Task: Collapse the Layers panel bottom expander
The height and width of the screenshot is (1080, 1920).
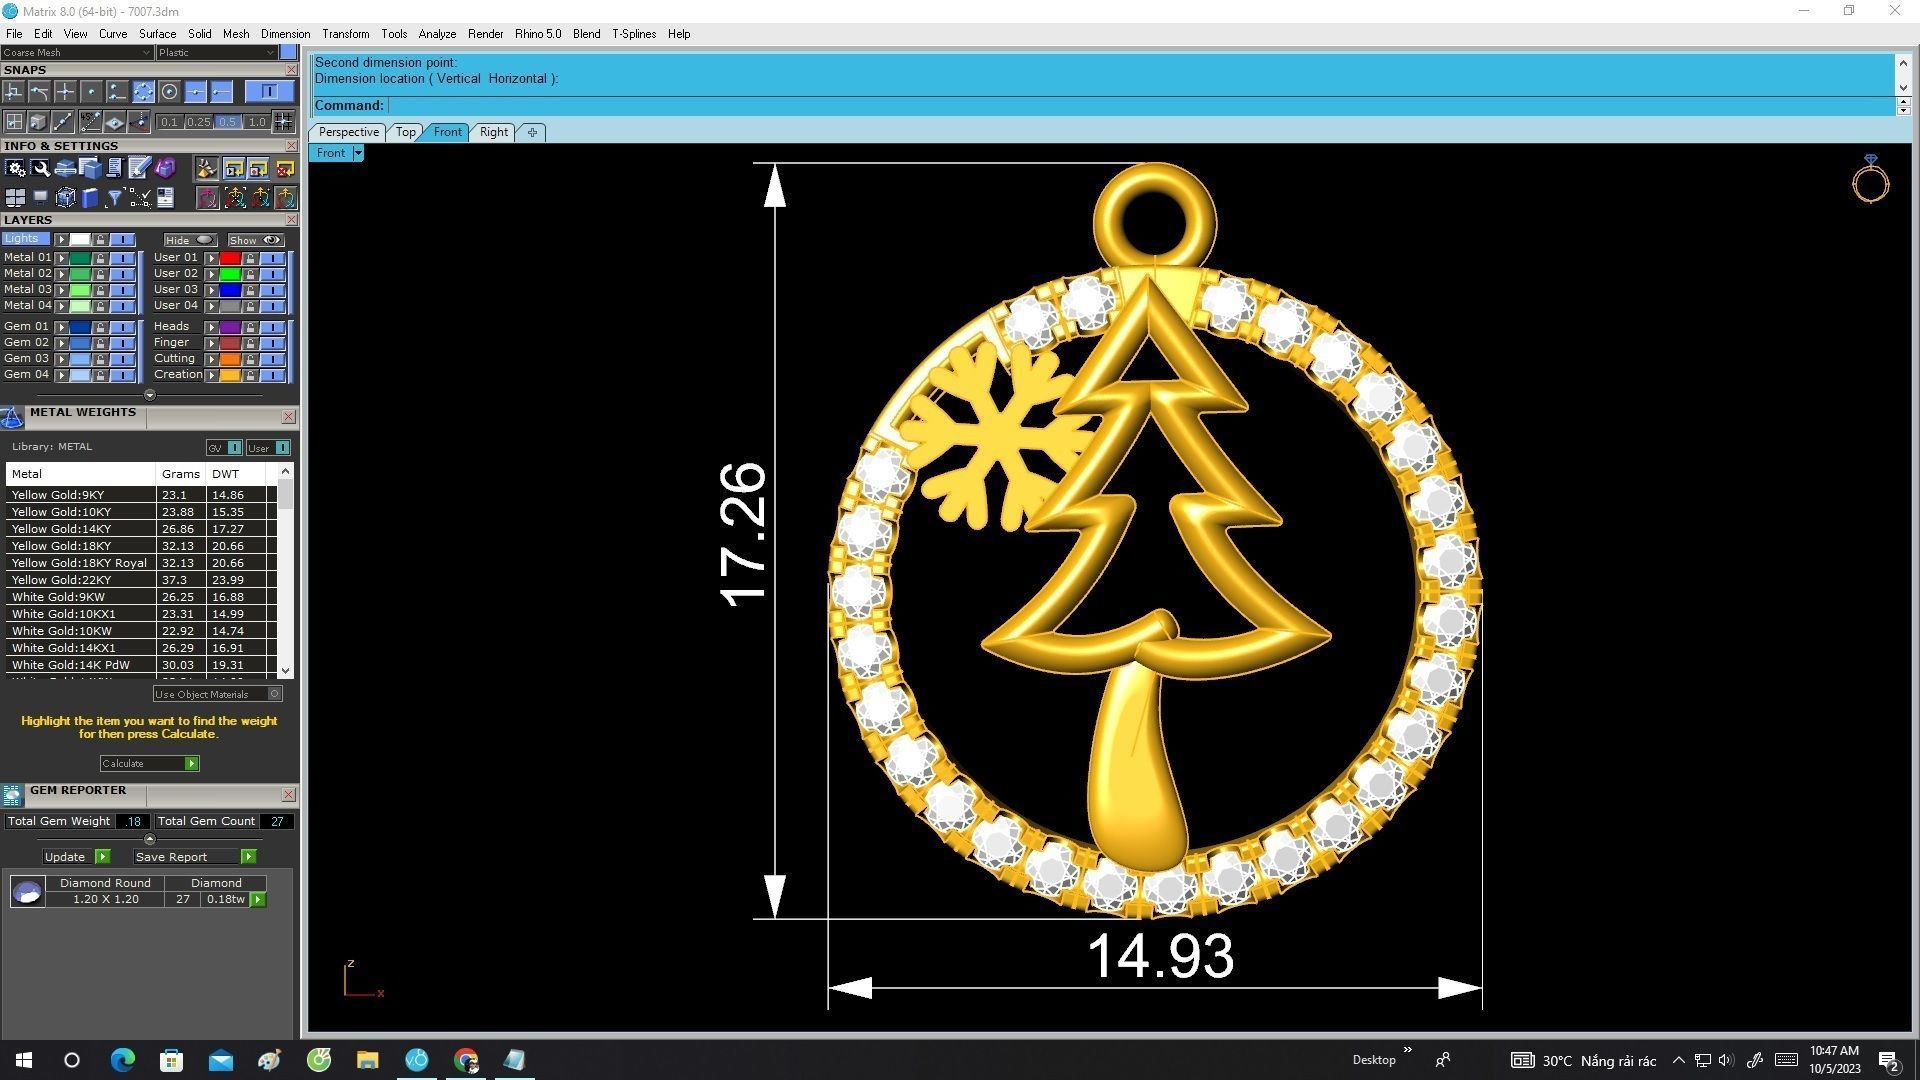Action: (x=150, y=395)
